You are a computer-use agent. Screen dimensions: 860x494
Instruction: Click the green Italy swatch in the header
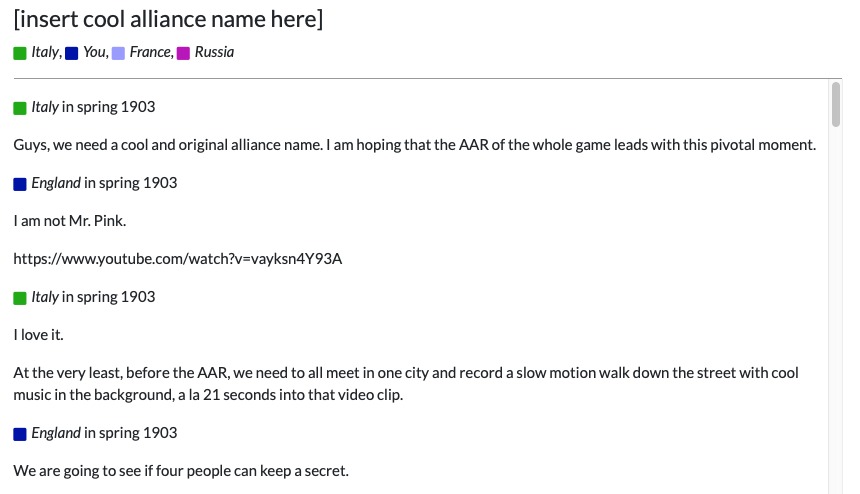[x=20, y=53]
